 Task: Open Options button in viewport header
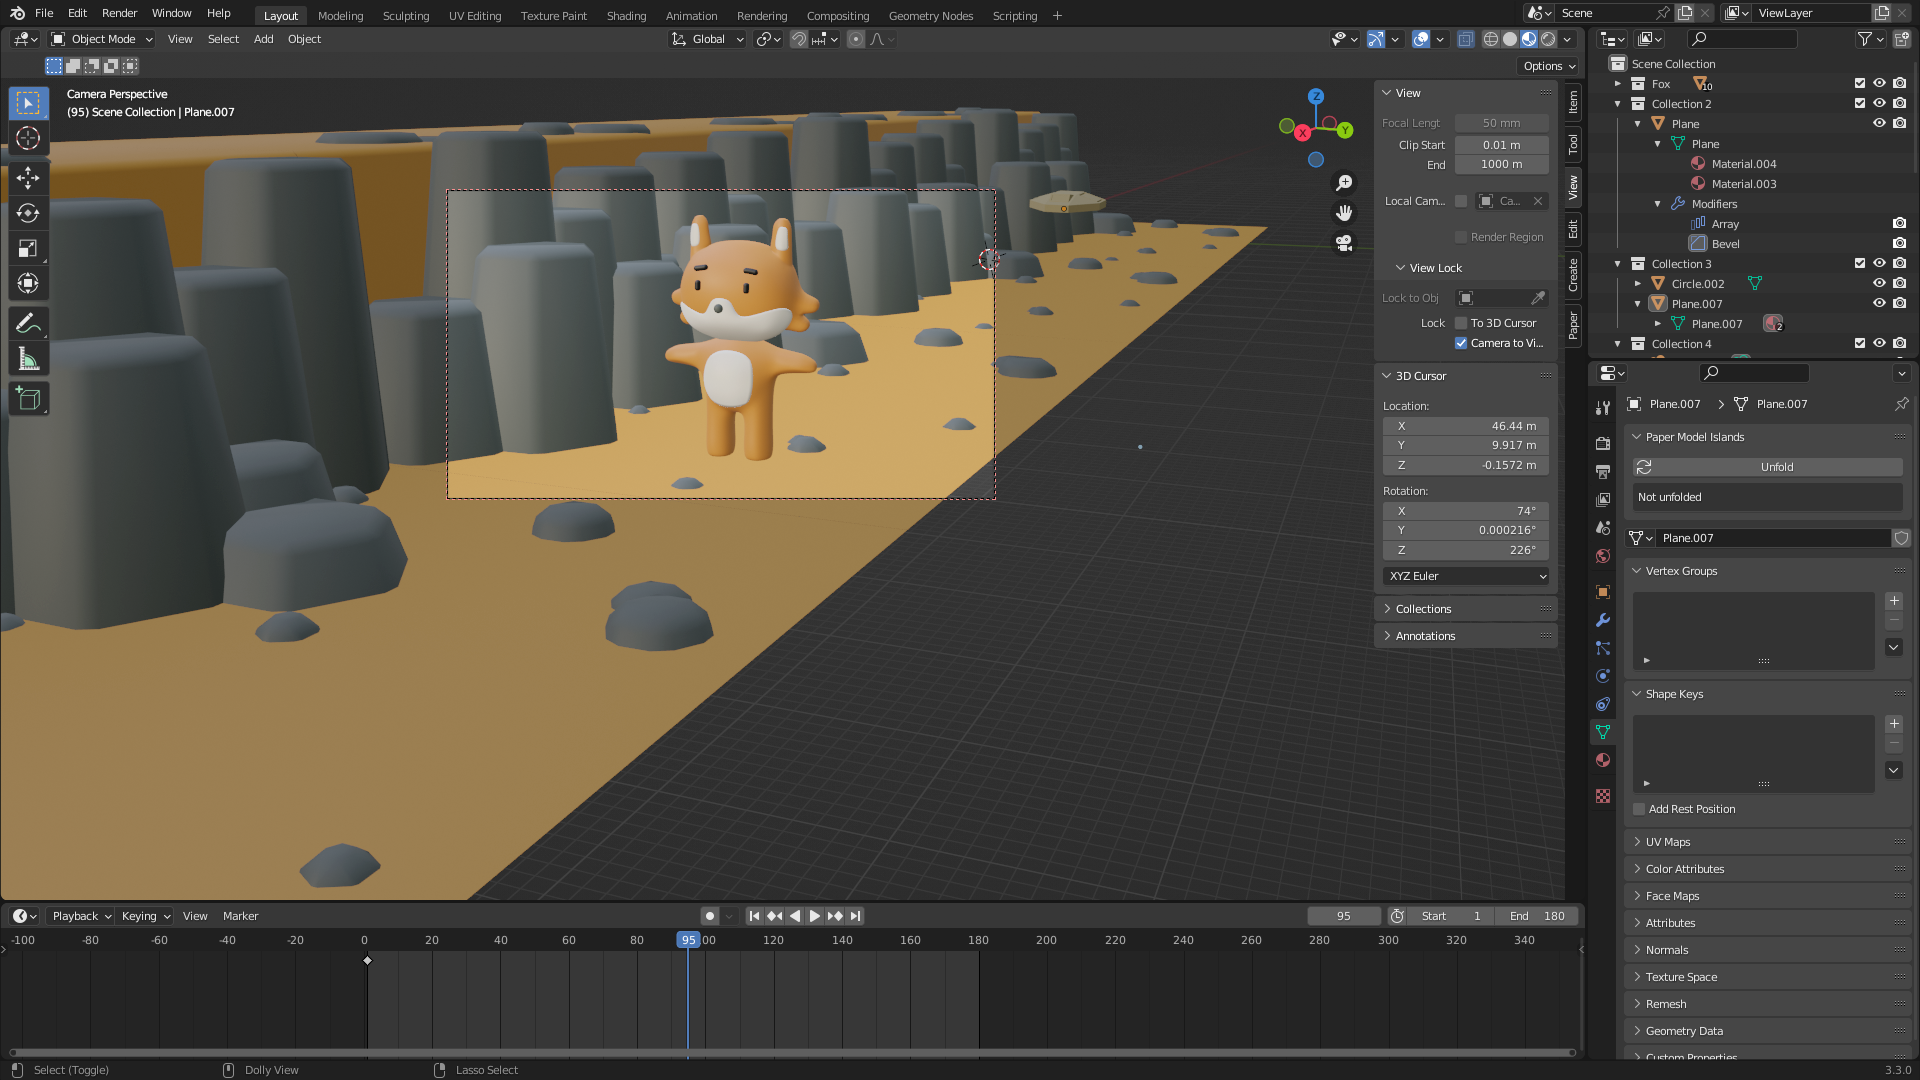(1549, 66)
